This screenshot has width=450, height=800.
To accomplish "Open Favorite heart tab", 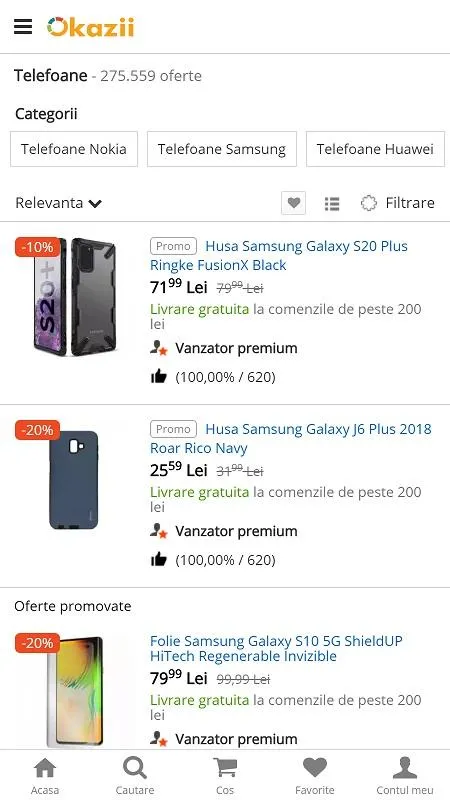I will pos(315,776).
